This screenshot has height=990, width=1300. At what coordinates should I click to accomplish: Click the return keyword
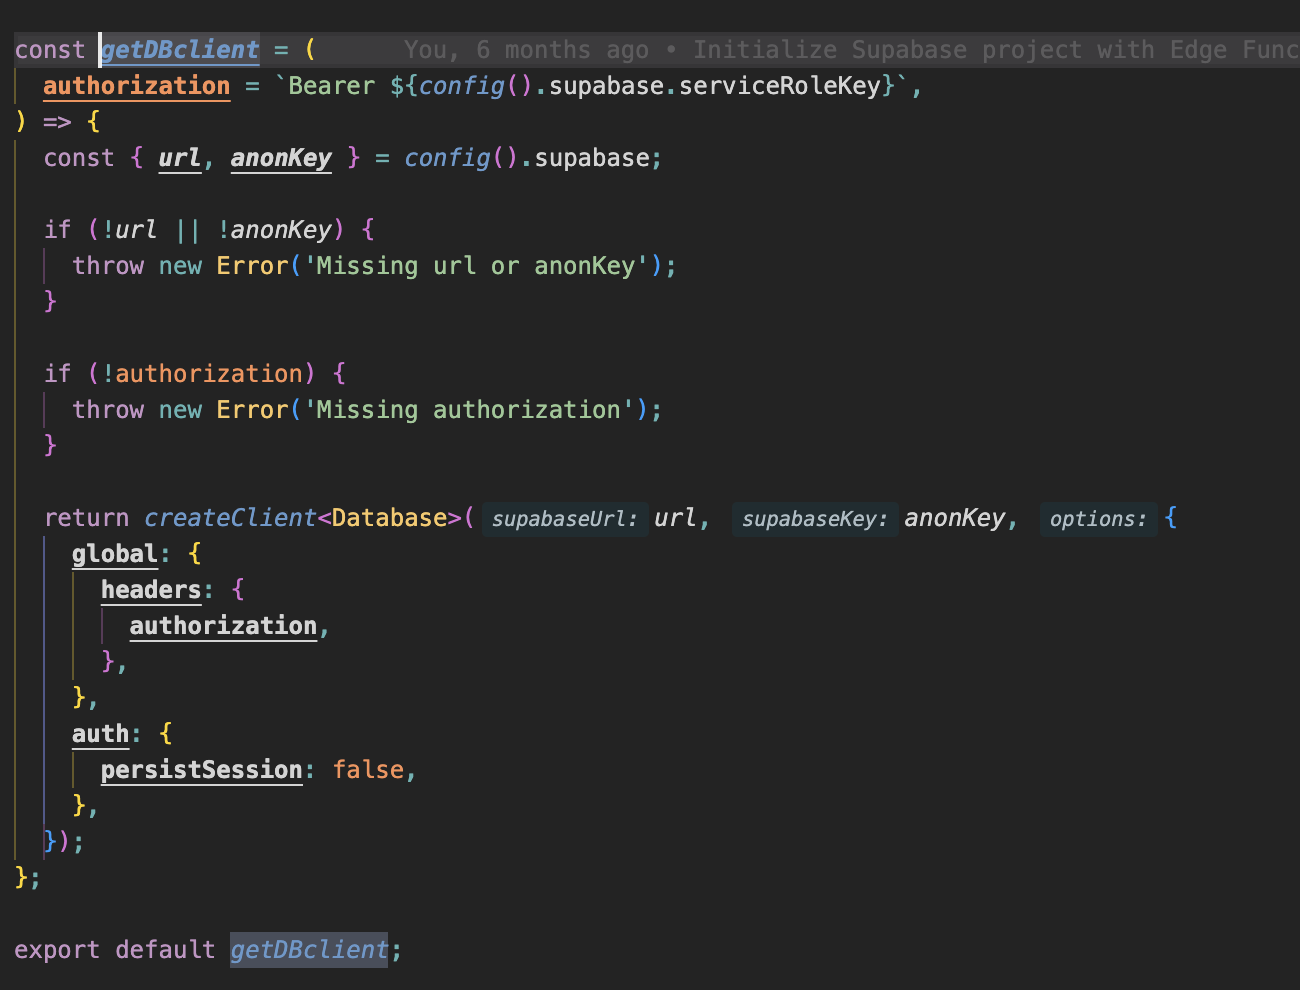tap(86, 518)
